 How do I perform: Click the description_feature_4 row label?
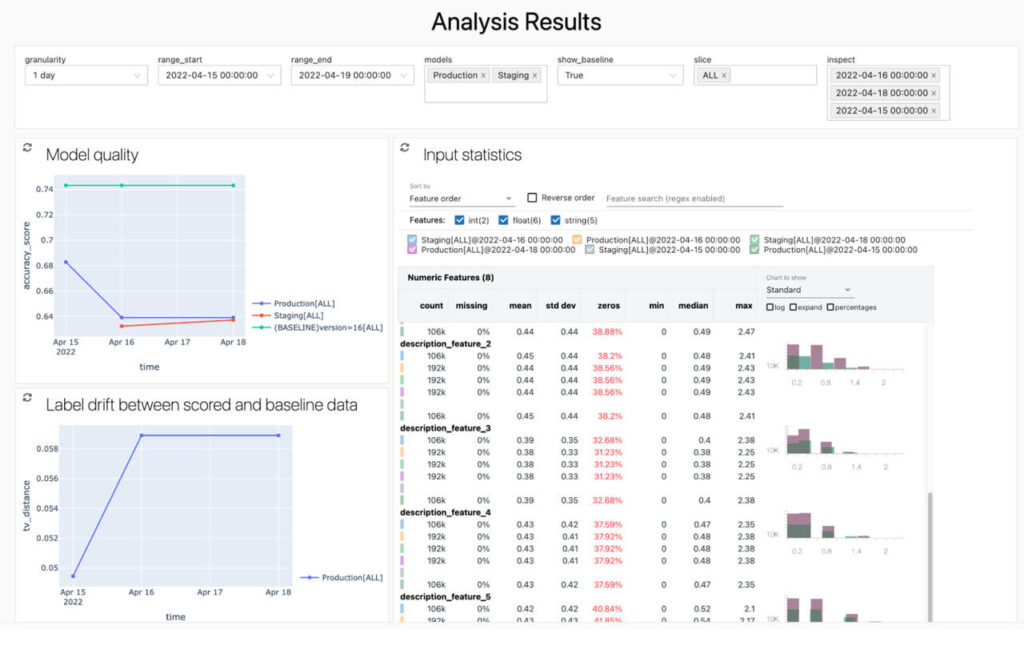[445, 512]
